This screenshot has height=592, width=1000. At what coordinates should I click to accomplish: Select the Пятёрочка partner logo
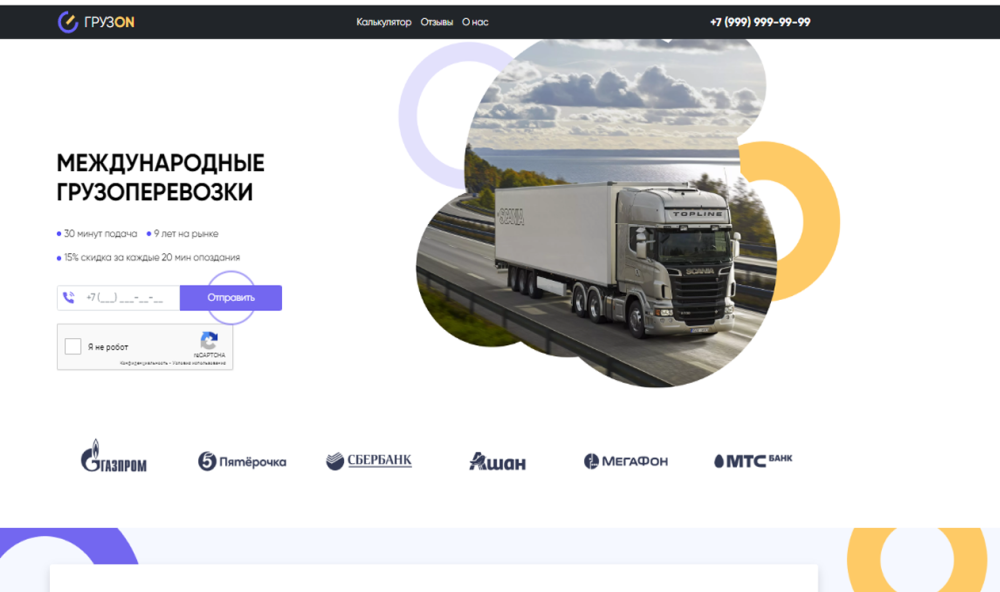coord(242,461)
